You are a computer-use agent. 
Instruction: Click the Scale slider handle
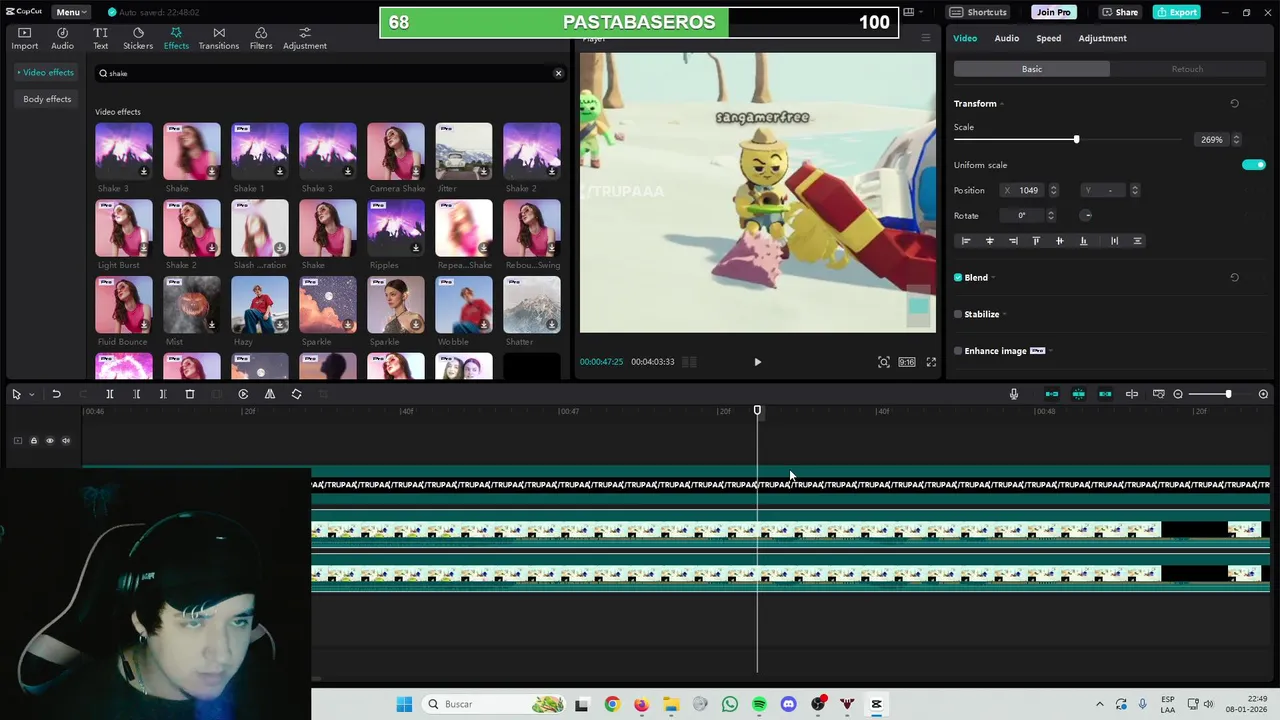1076,140
